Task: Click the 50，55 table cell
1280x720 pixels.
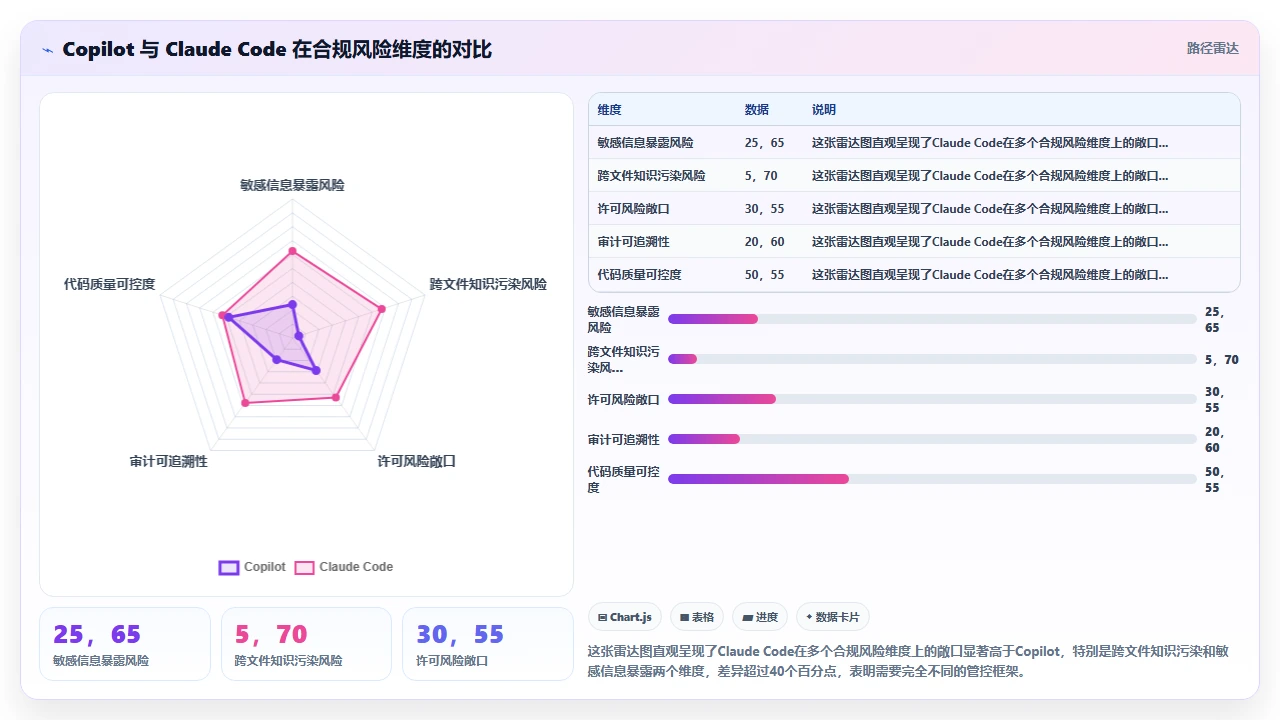Action: [765, 275]
